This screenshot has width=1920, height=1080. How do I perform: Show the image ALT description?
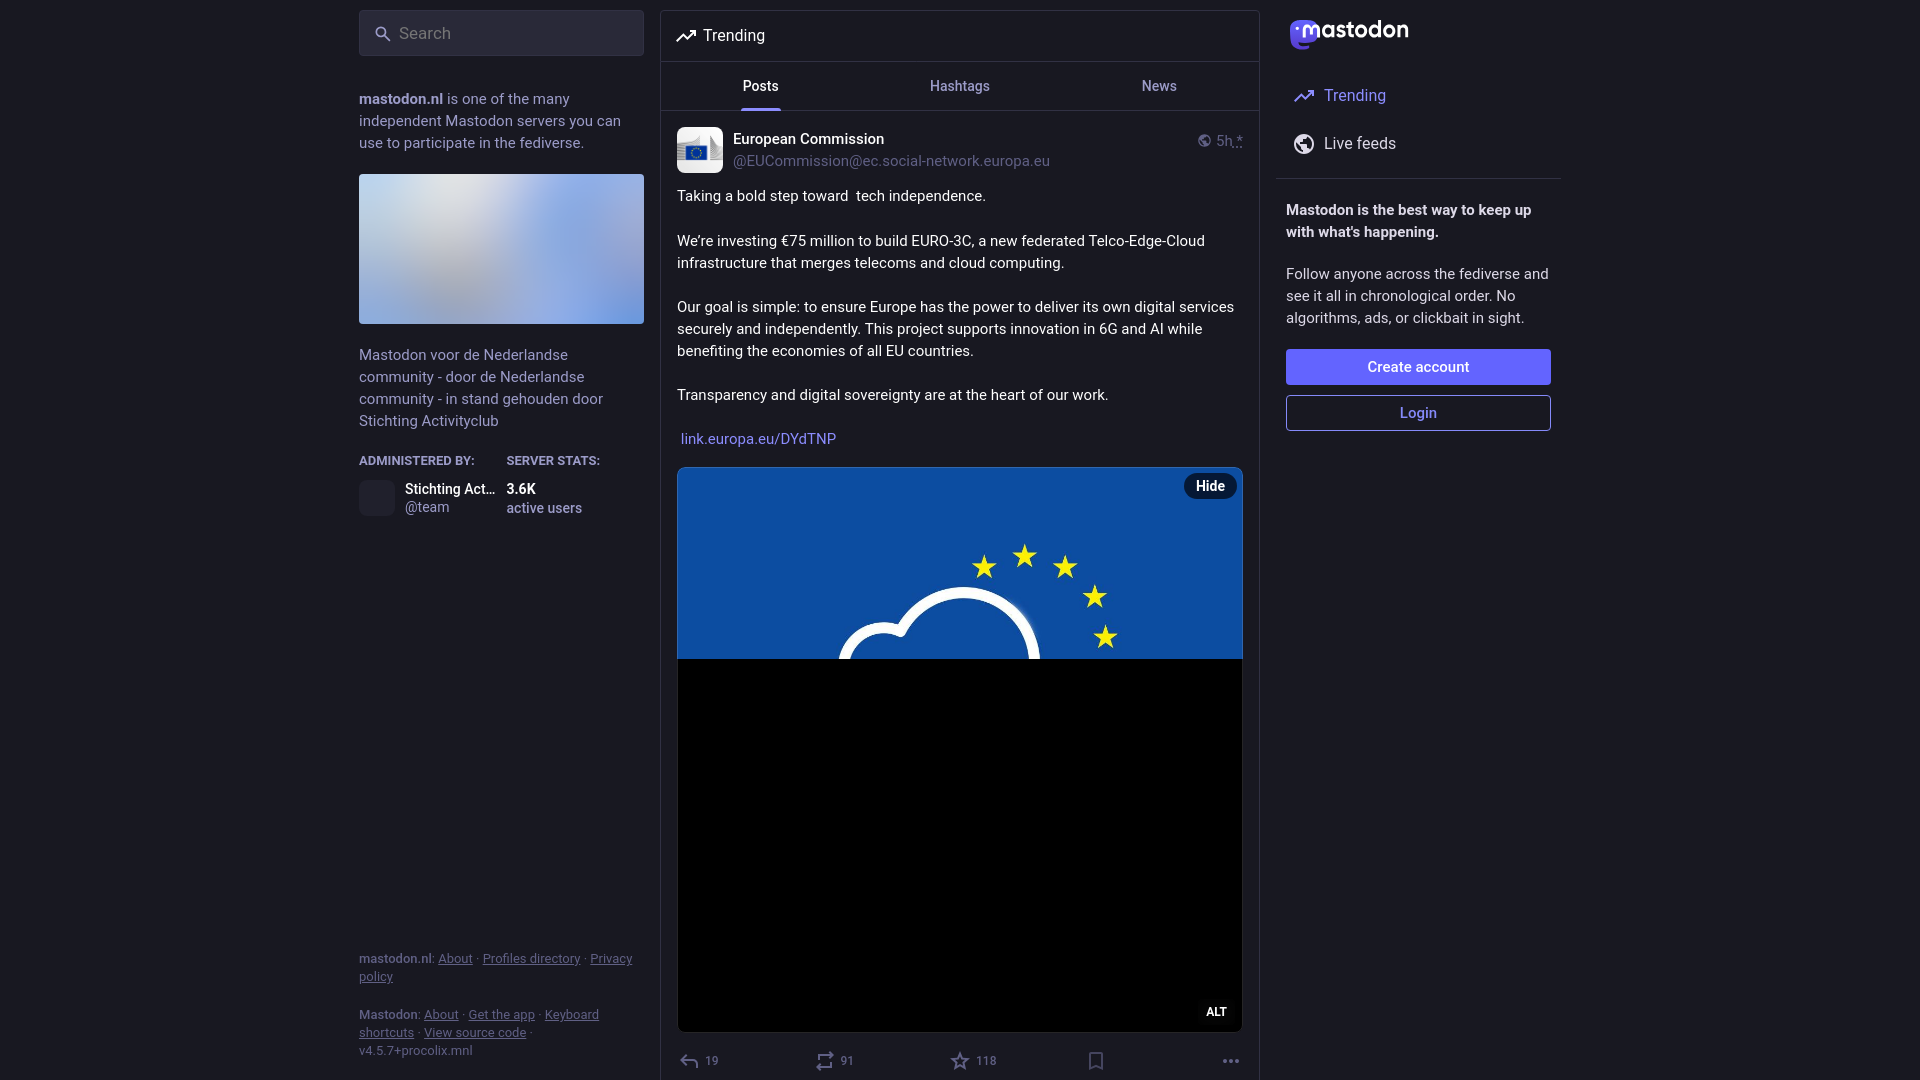click(1216, 1012)
